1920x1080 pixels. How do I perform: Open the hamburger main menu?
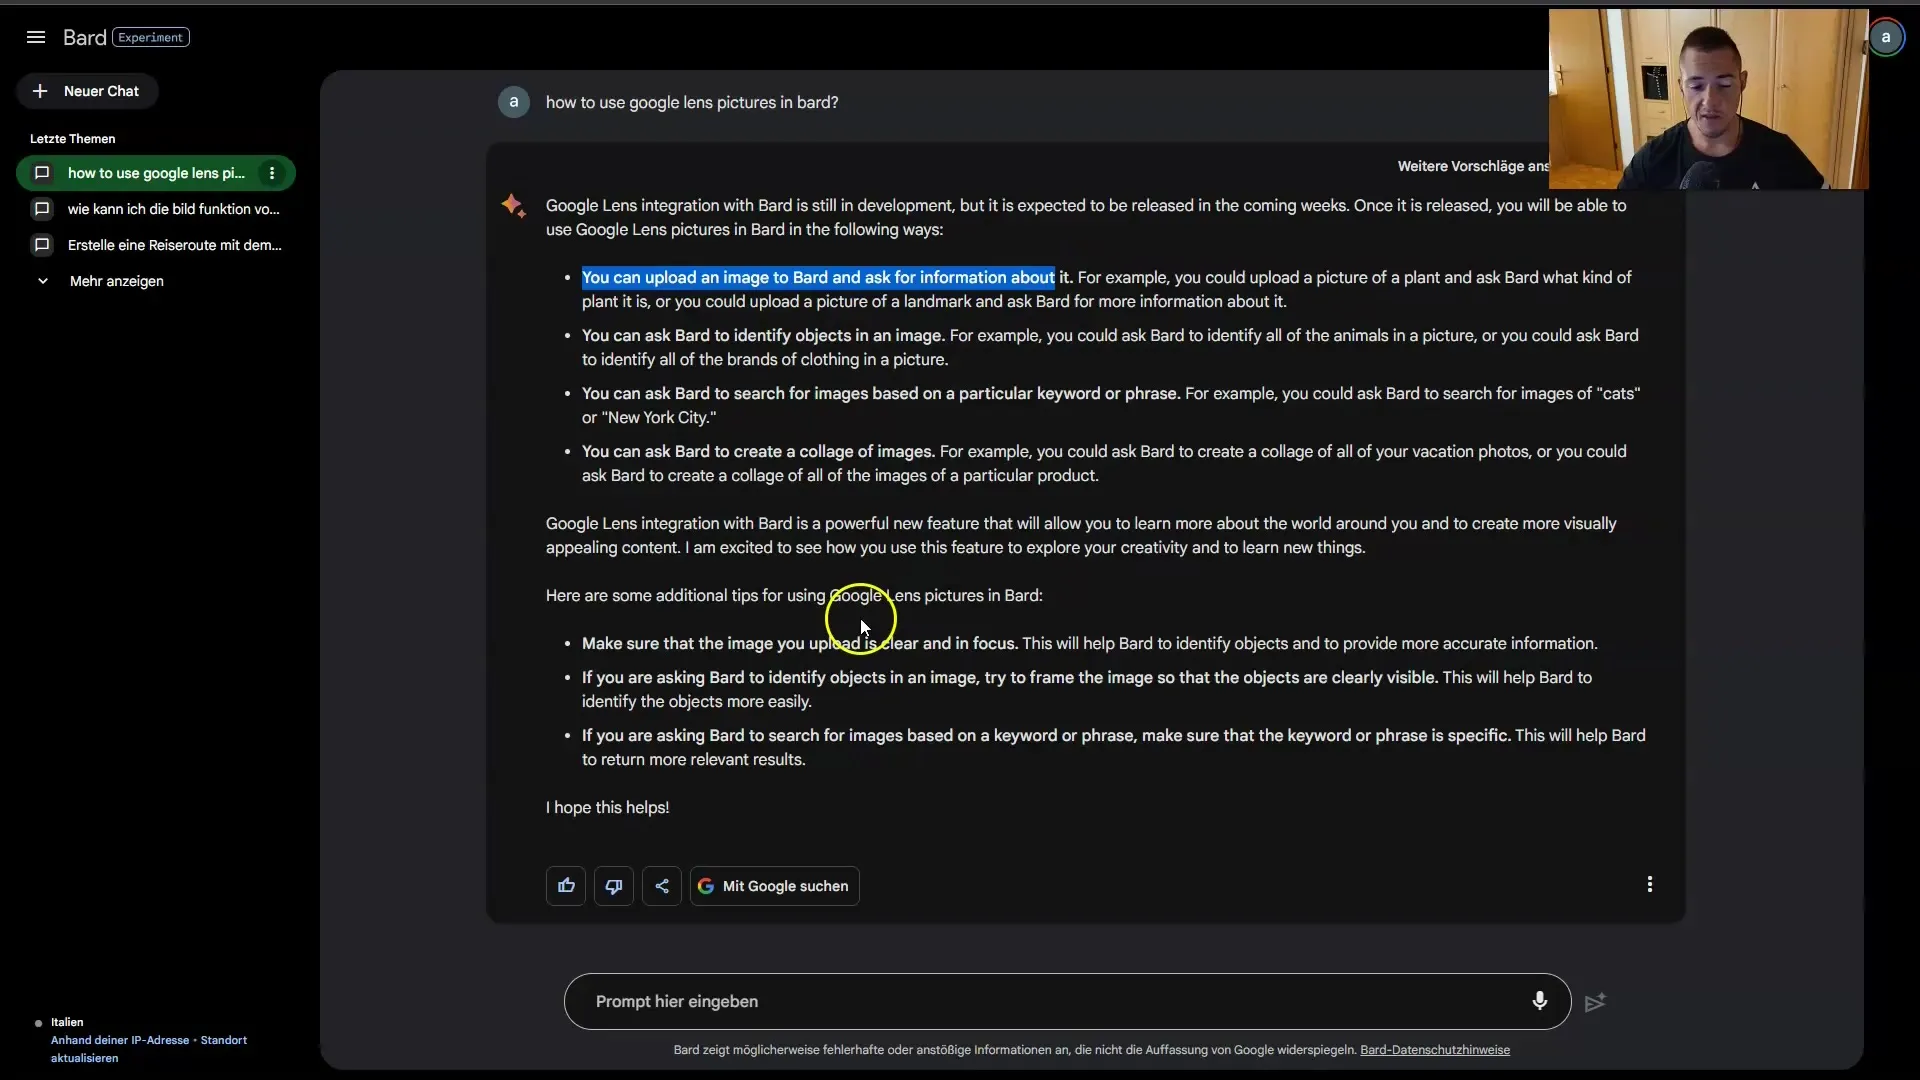coord(36,37)
